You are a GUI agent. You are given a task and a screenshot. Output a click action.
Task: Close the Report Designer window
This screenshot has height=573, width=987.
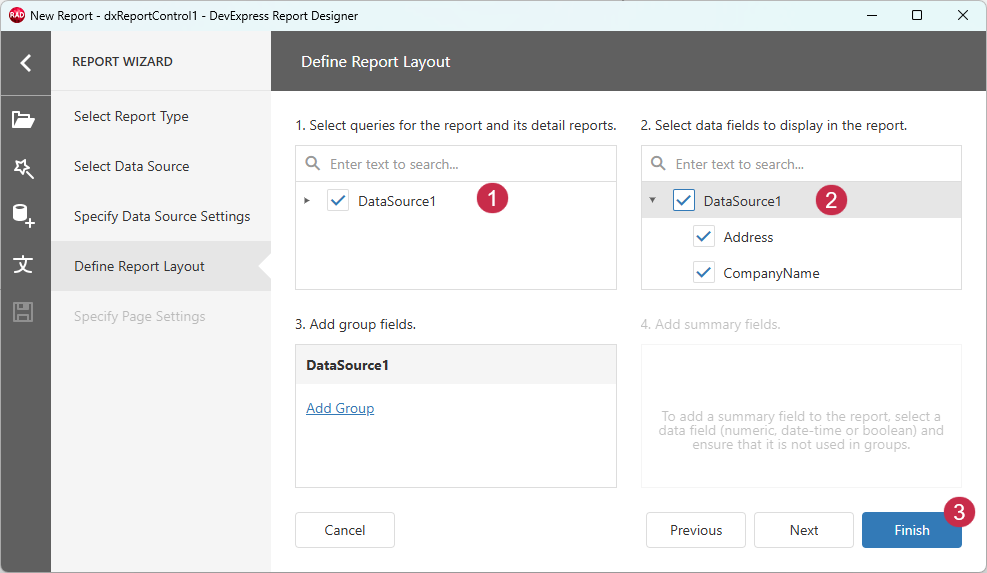tap(962, 15)
